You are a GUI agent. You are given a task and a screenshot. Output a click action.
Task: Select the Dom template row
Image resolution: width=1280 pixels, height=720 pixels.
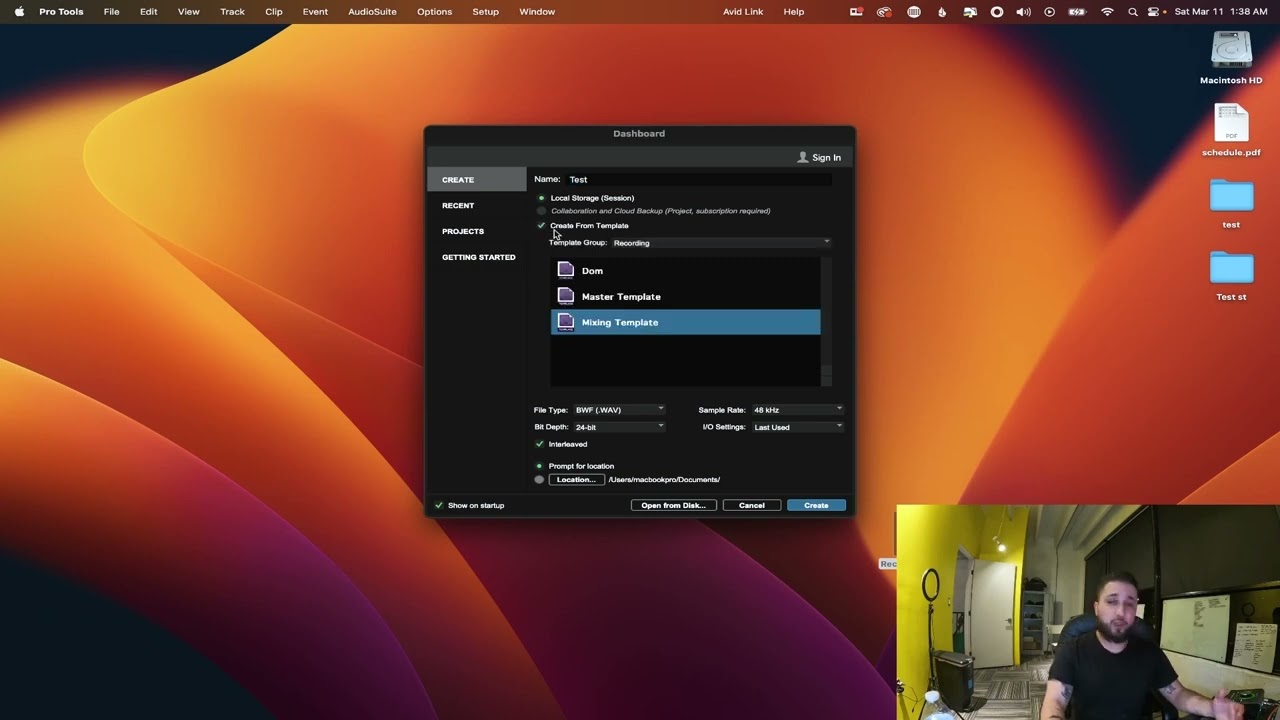click(x=685, y=270)
